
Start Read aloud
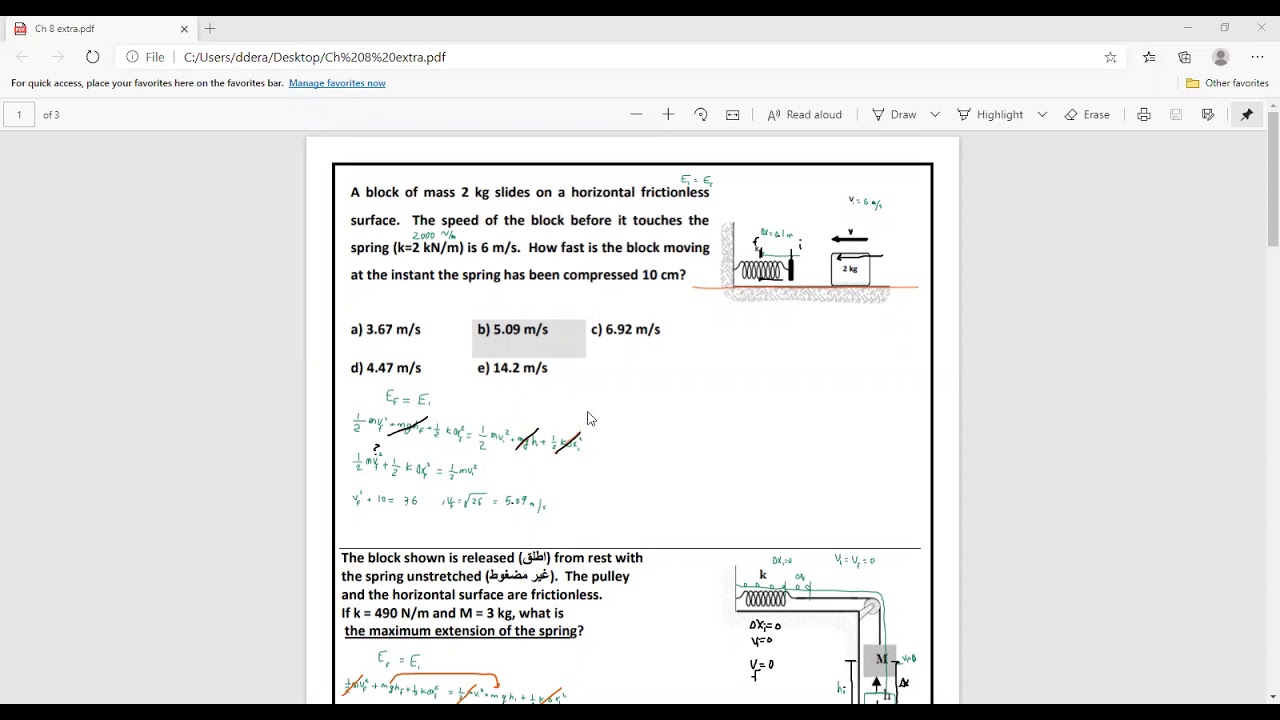tap(804, 115)
